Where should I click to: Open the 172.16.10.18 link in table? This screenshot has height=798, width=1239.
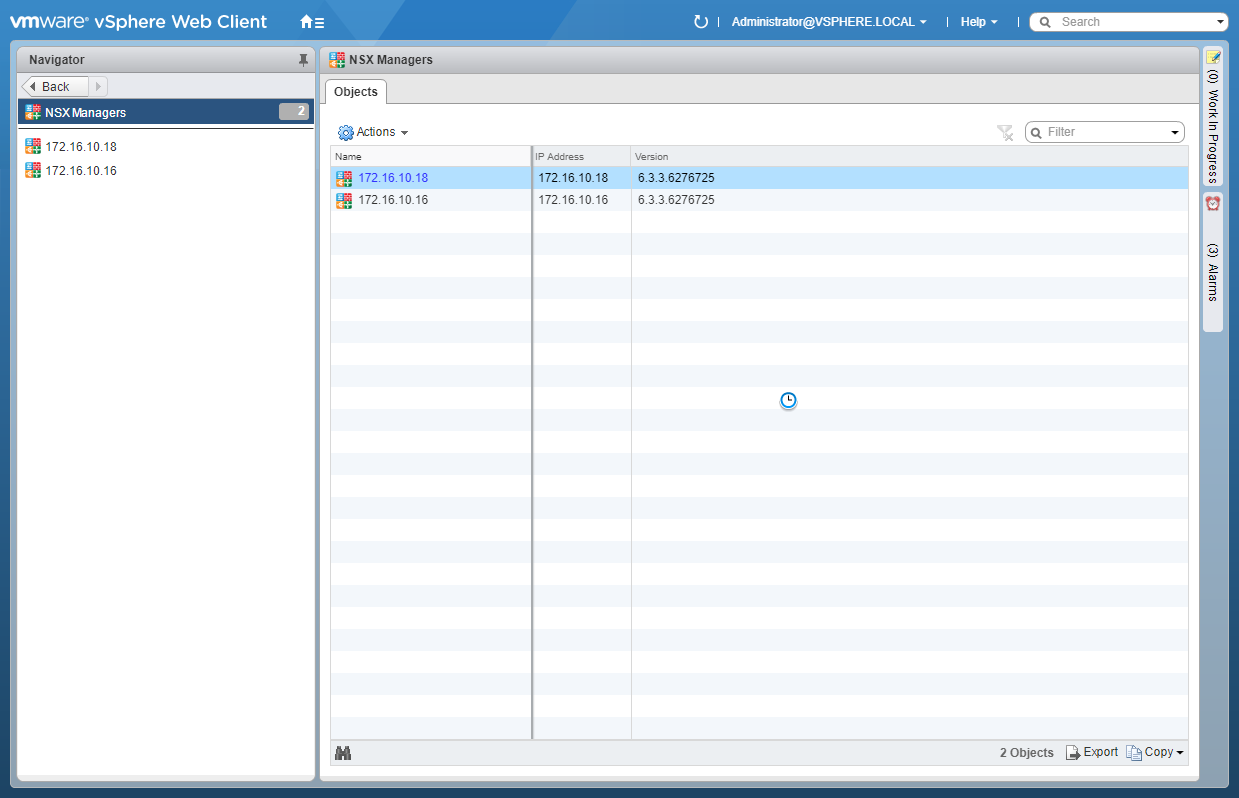coord(393,178)
